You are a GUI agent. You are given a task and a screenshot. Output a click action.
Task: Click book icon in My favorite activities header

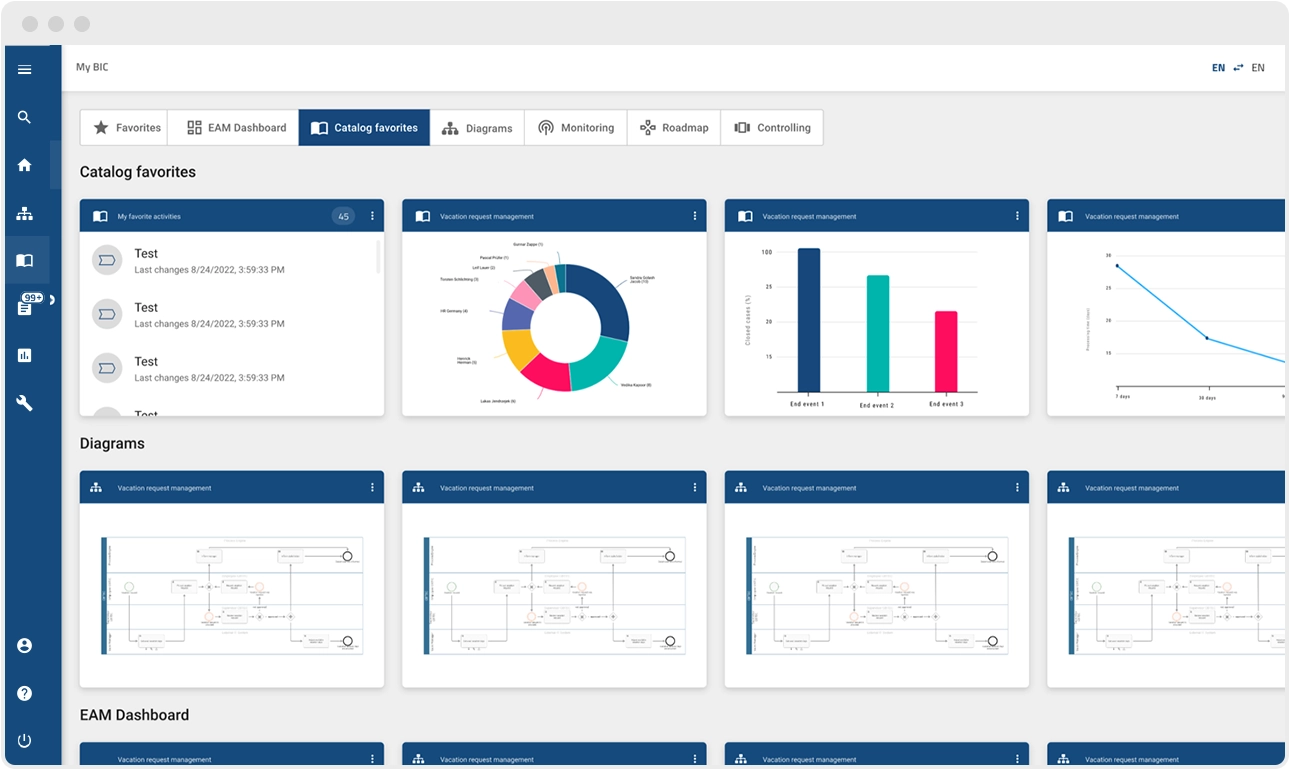100,216
